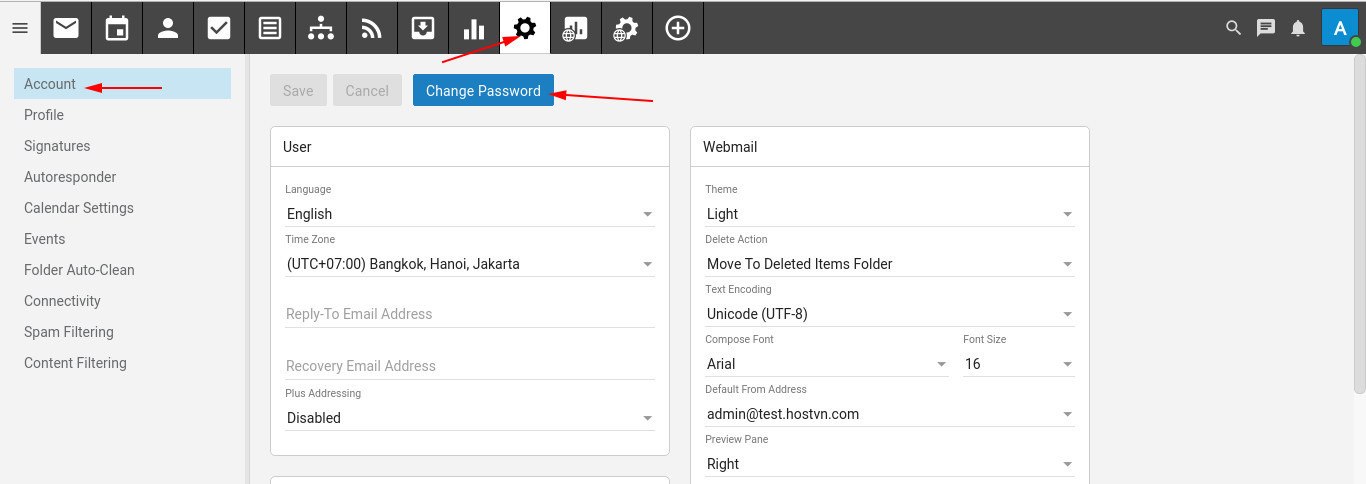Go to Contacts via person icon

tap(168, 28)
